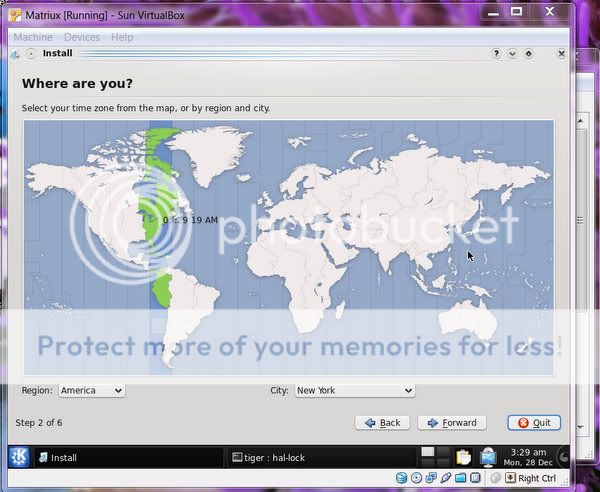
Task: Click the installer help question-mark icon
Action: (496, 54)
